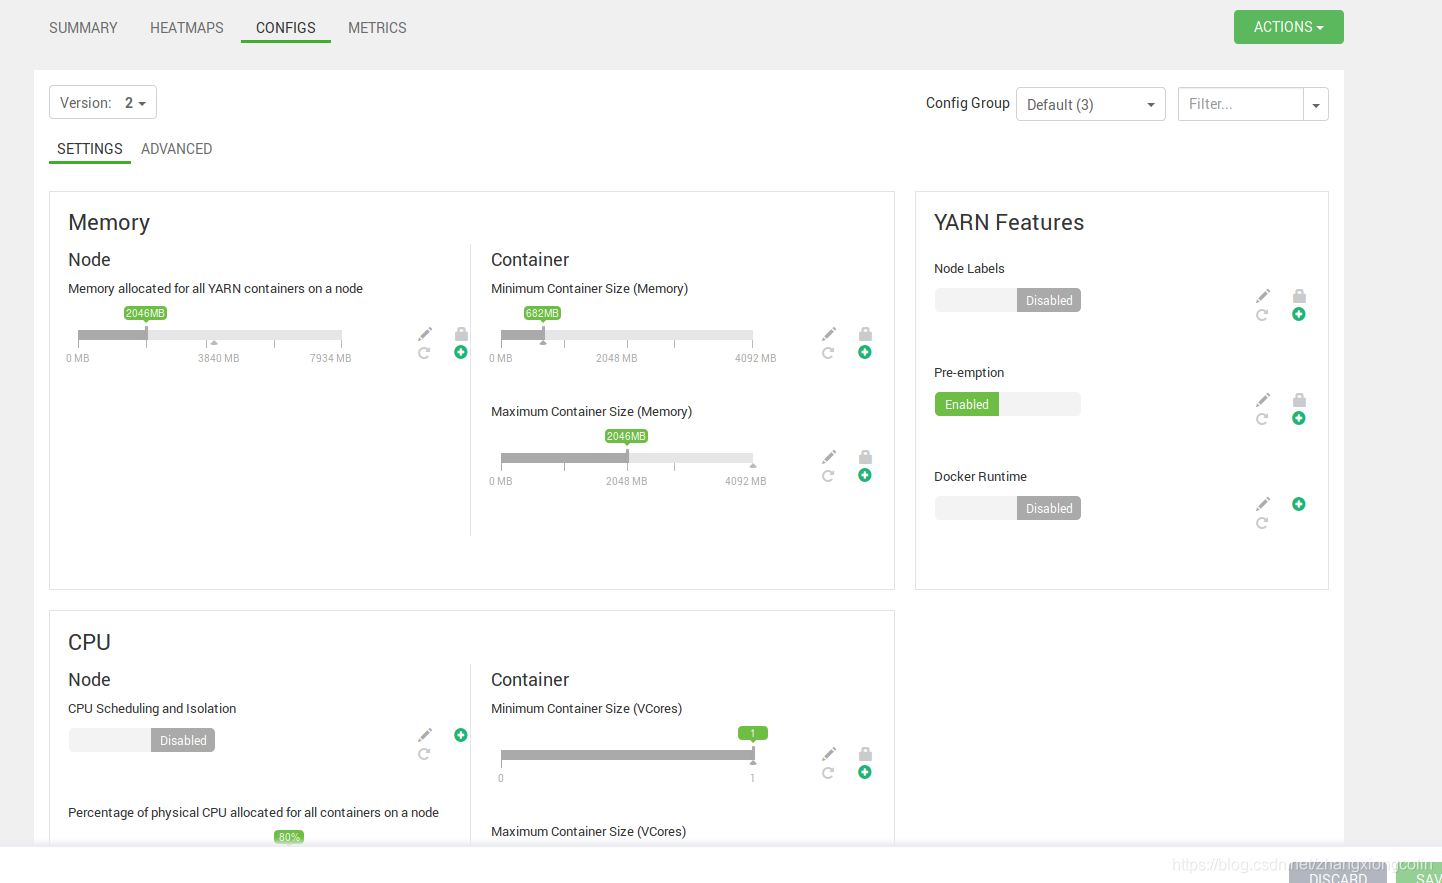Edit the Minimum Container Size (VCores) with the pencil
1442x883 pixels.
(x=829, y=754)
